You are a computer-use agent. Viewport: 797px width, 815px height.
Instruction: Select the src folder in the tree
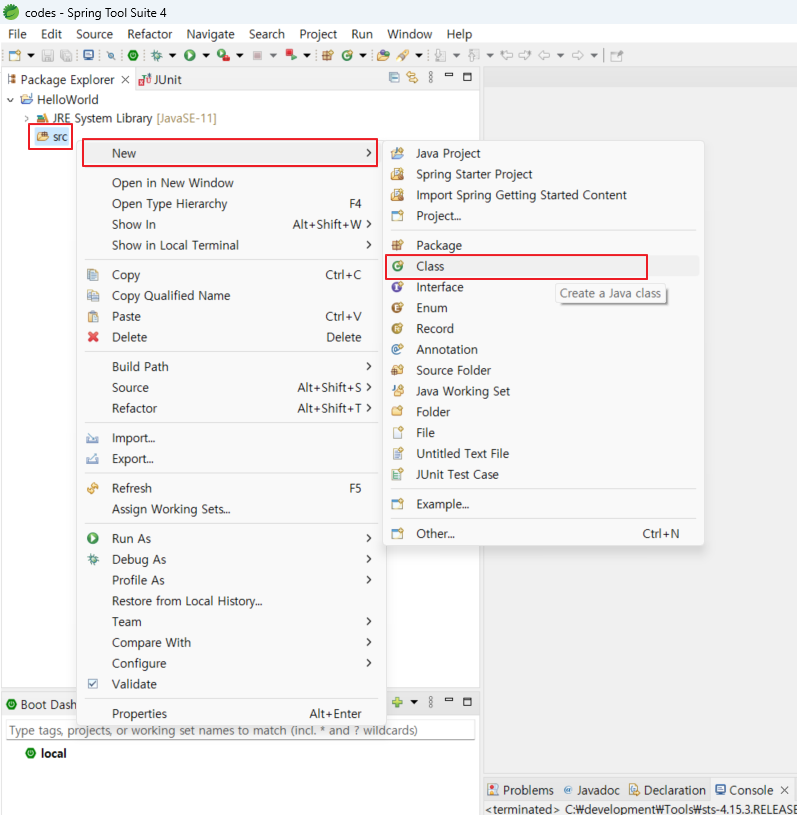[51, 137]
